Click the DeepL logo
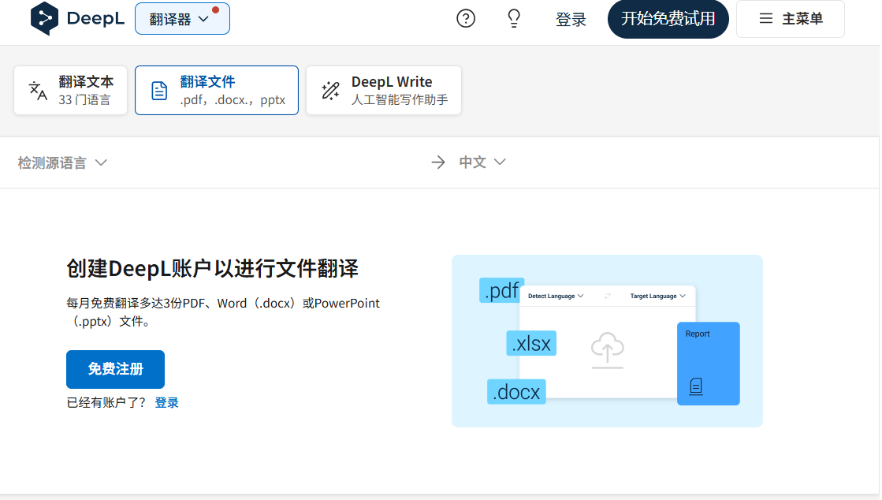The width and height of the screenshot is (882, 500). point(77,19)
